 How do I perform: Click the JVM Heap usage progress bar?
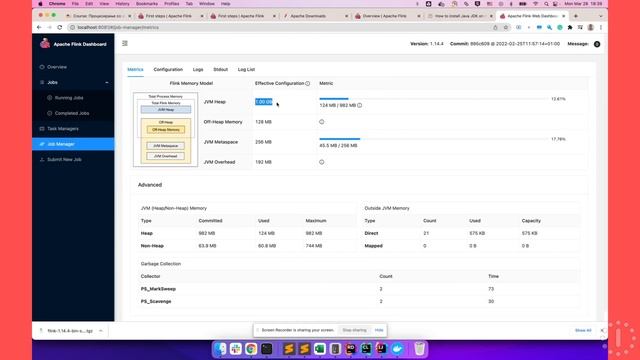[433, 99]
